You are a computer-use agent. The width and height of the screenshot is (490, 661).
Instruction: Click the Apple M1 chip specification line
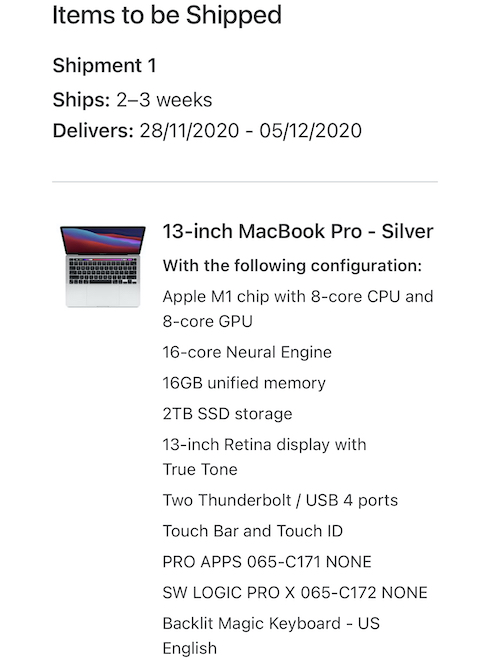[x=298, y=297]
